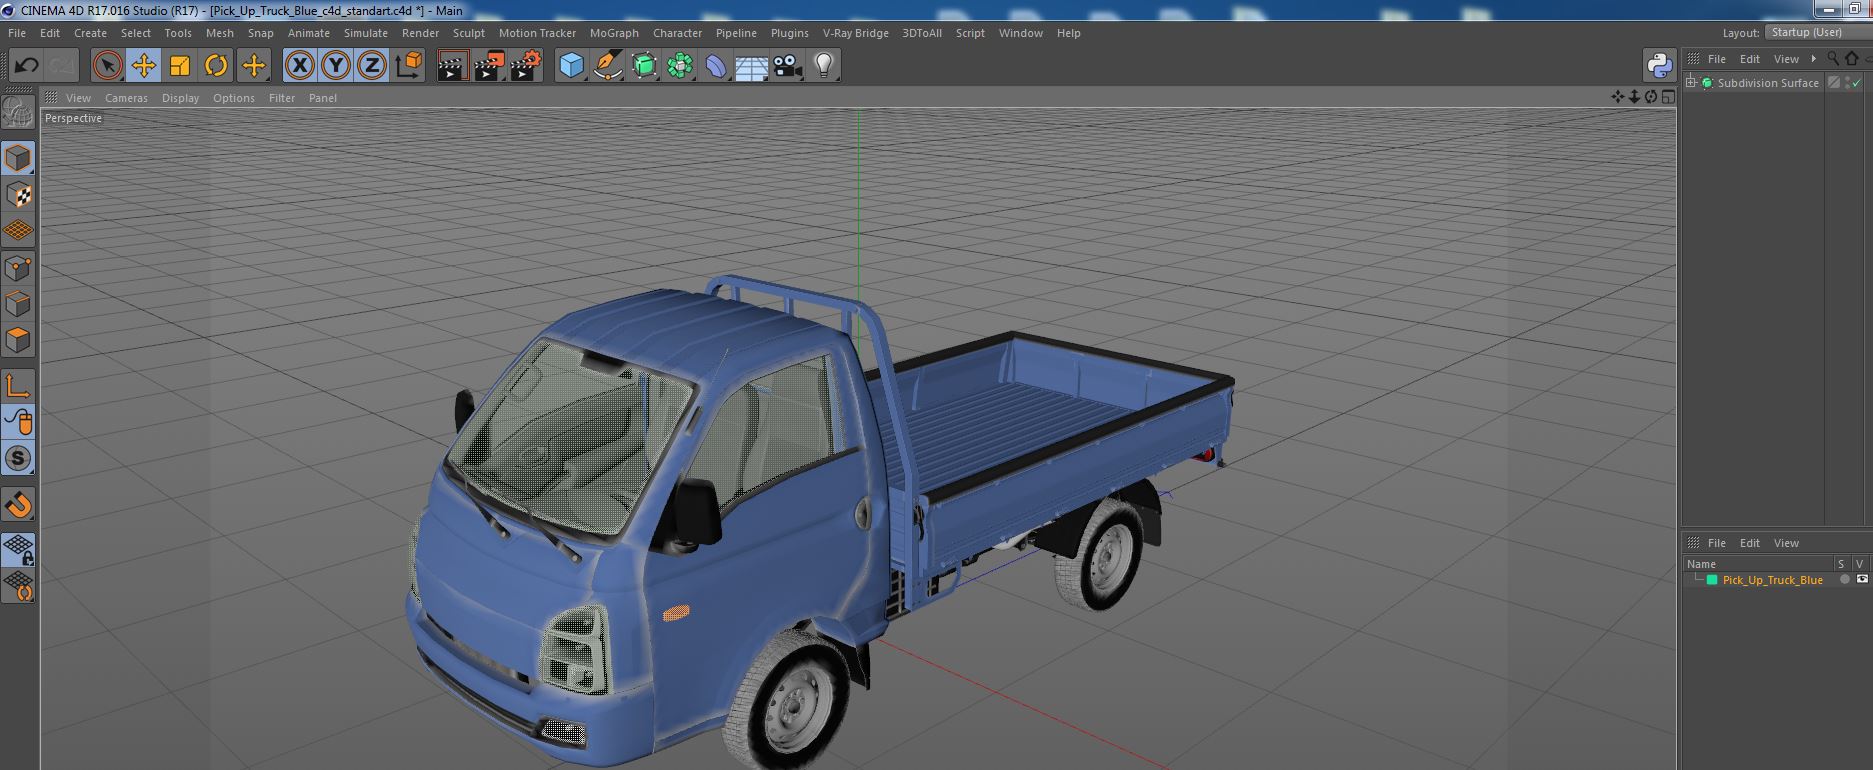Click the Bend deformer icon
Viewport: 1873px width, 770px height.
point(716,66)
